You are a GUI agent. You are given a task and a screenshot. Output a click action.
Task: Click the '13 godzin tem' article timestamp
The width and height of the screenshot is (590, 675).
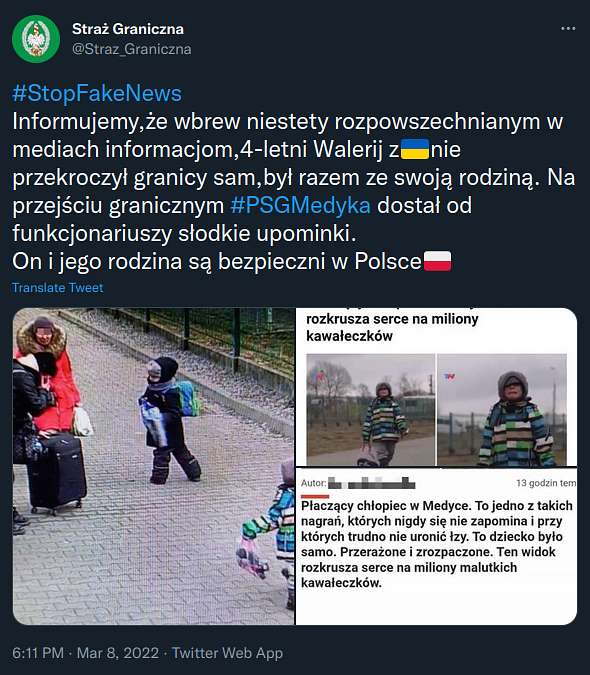tap(546, 483)
